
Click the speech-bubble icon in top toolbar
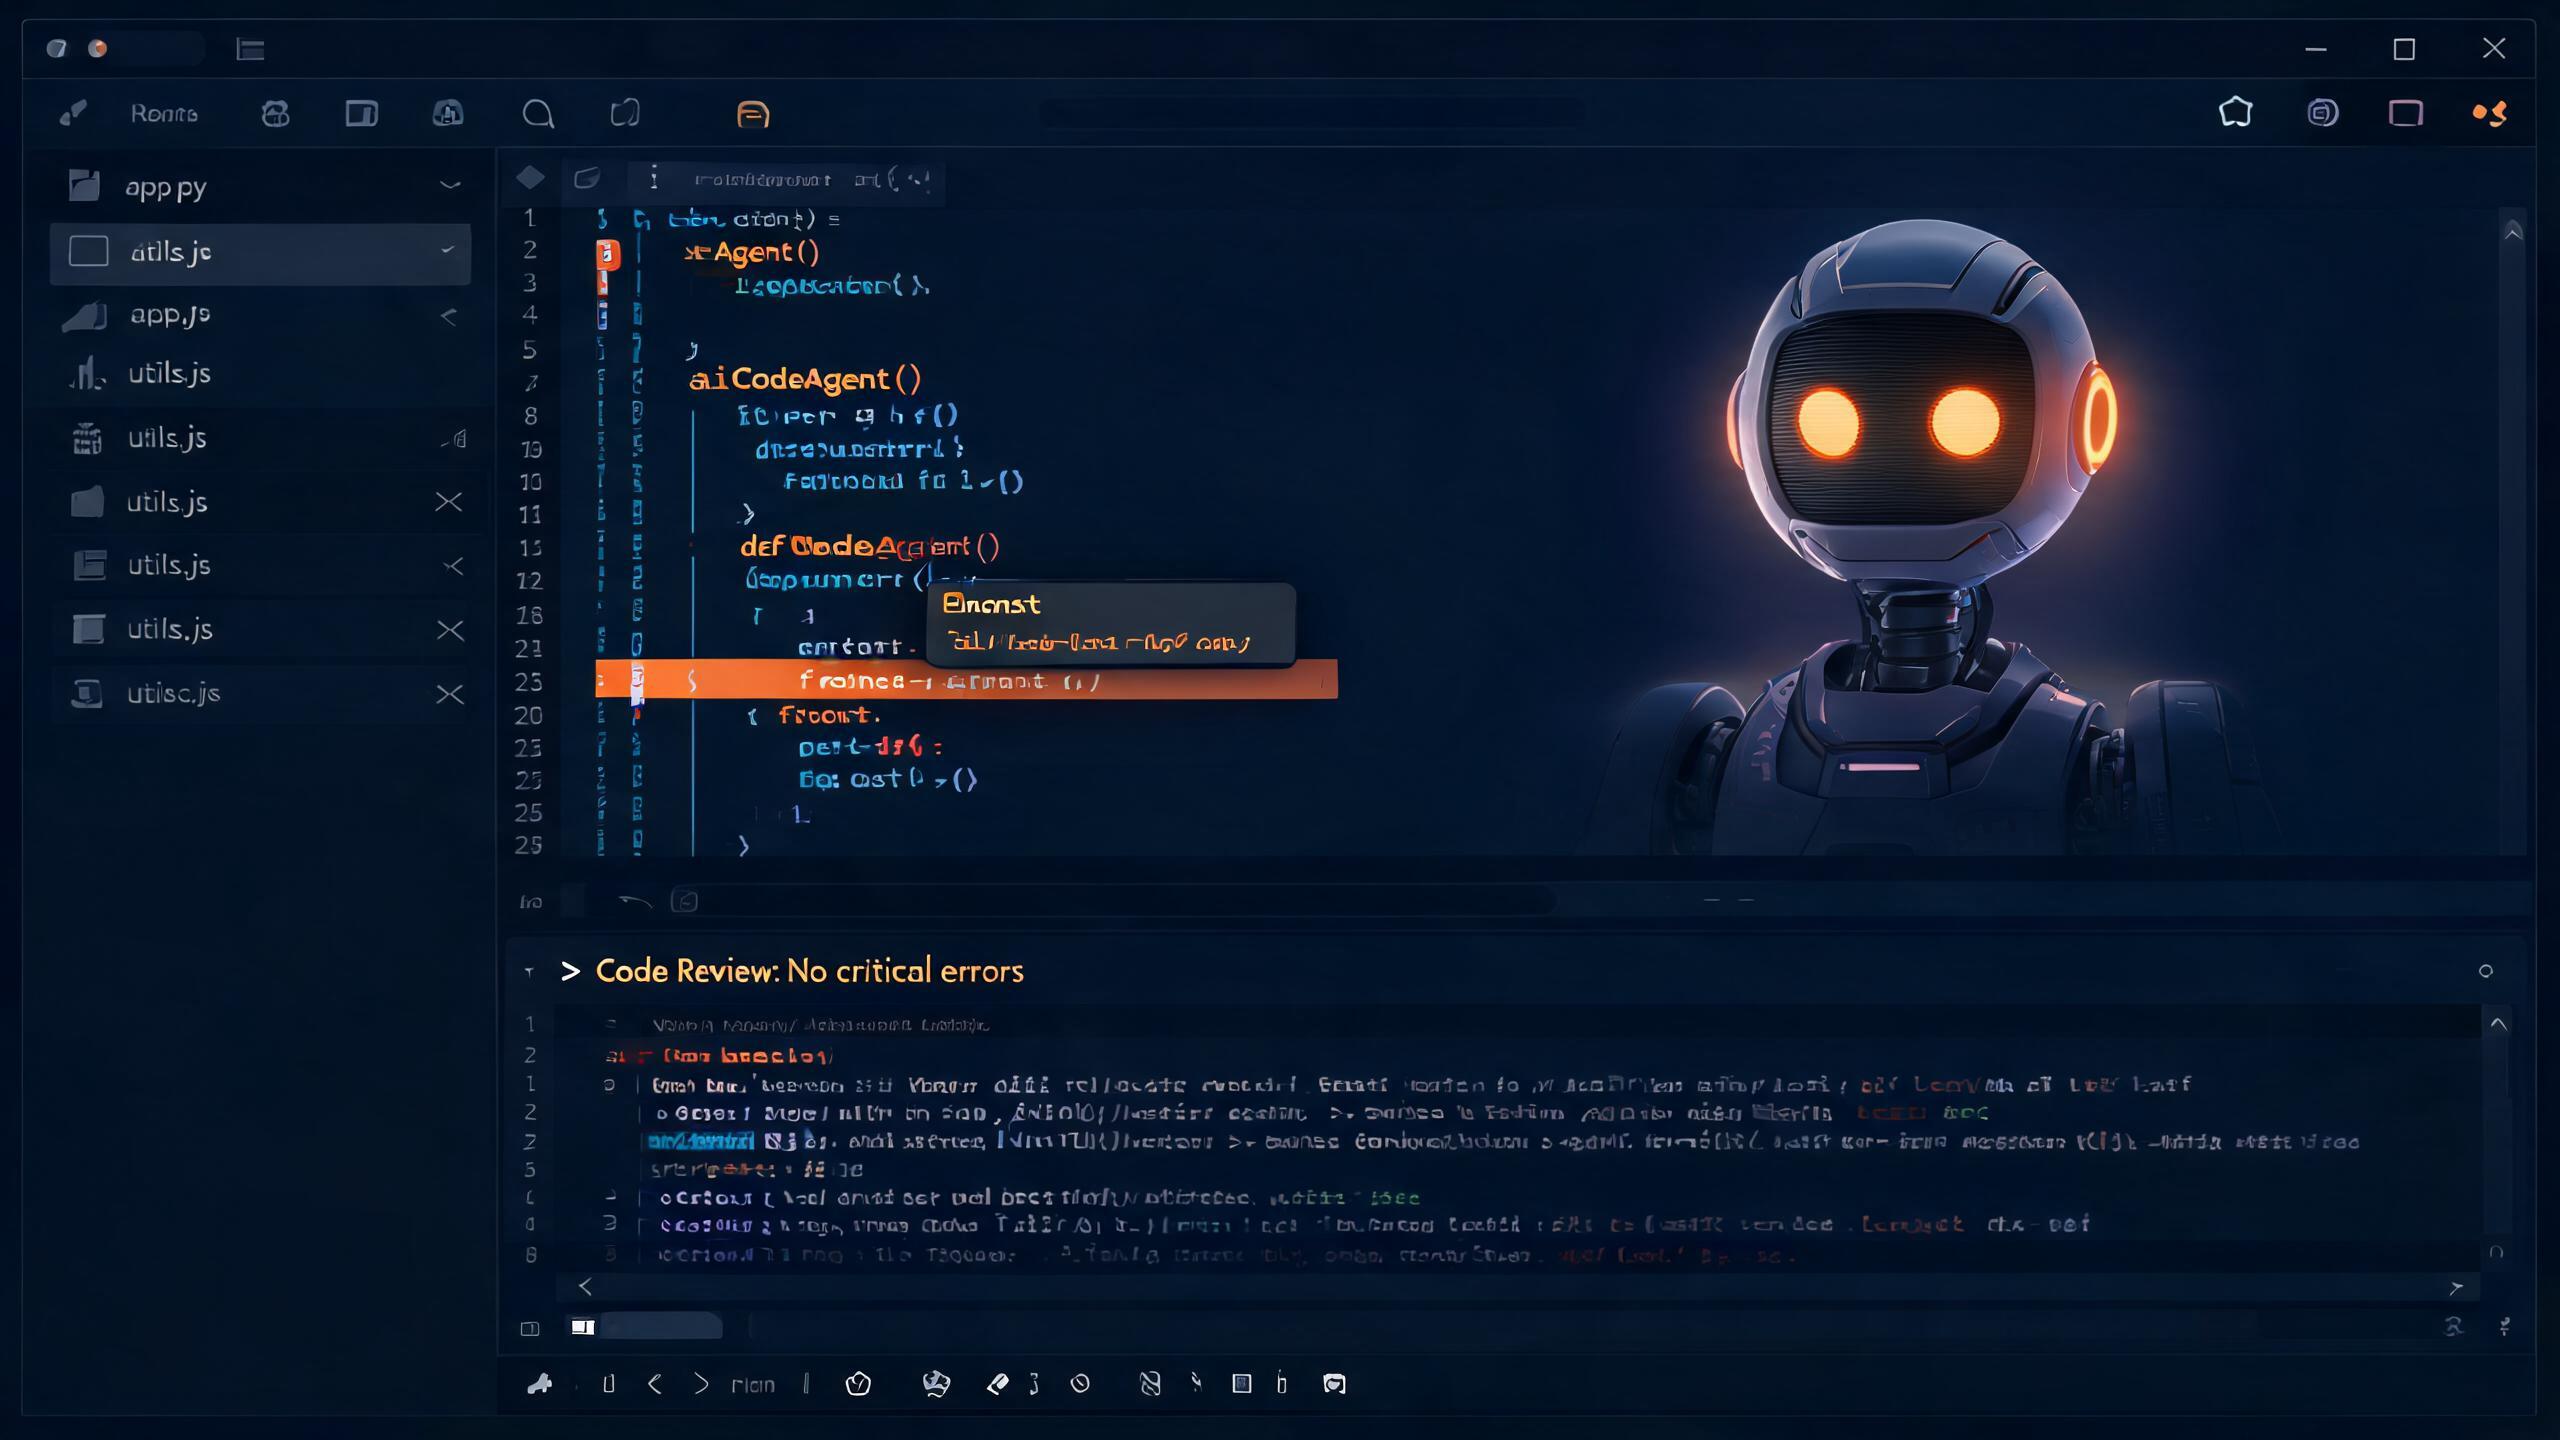pos(538,114)
